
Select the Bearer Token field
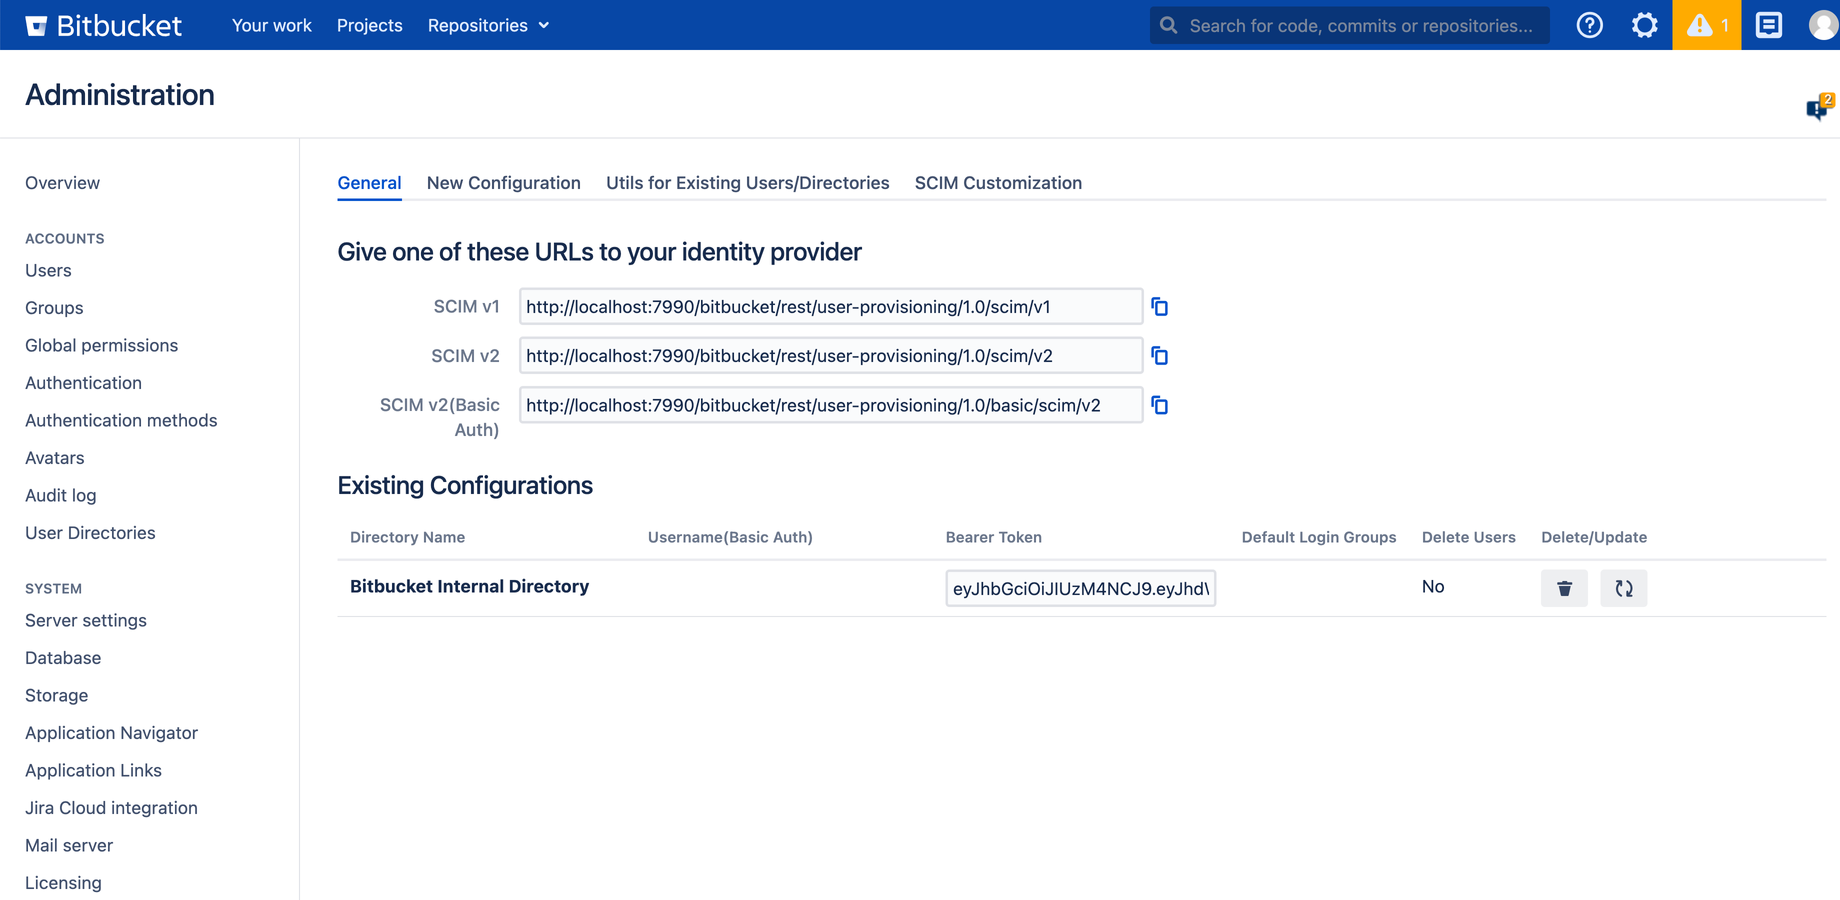1080,588
